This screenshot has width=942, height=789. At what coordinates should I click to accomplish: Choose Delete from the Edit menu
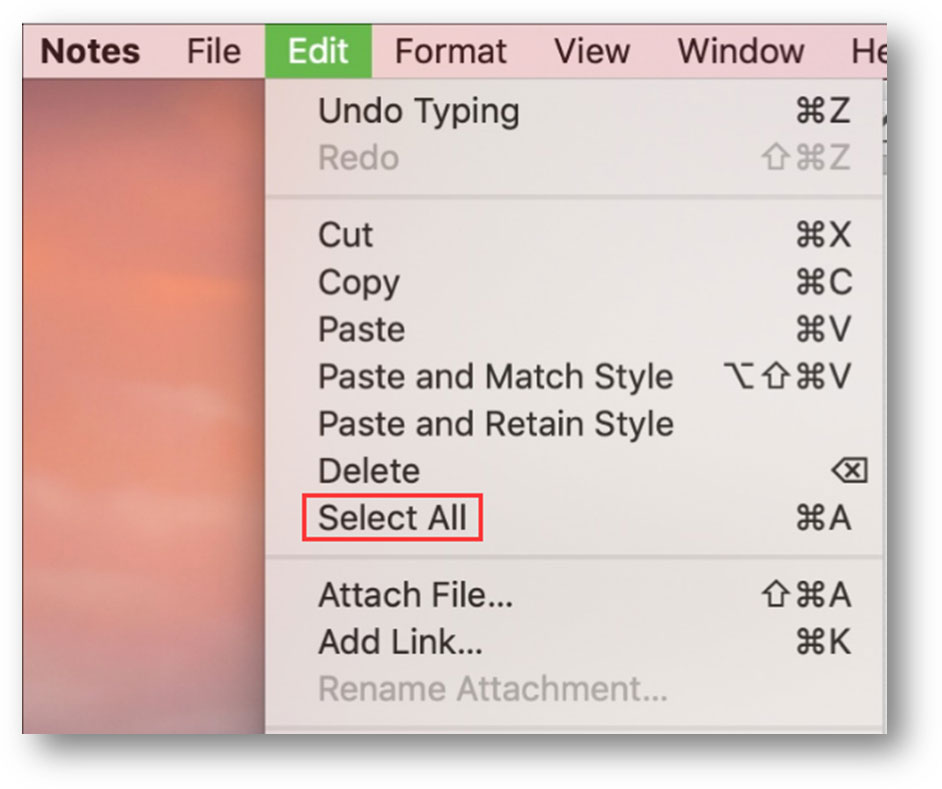click(370, 470)
